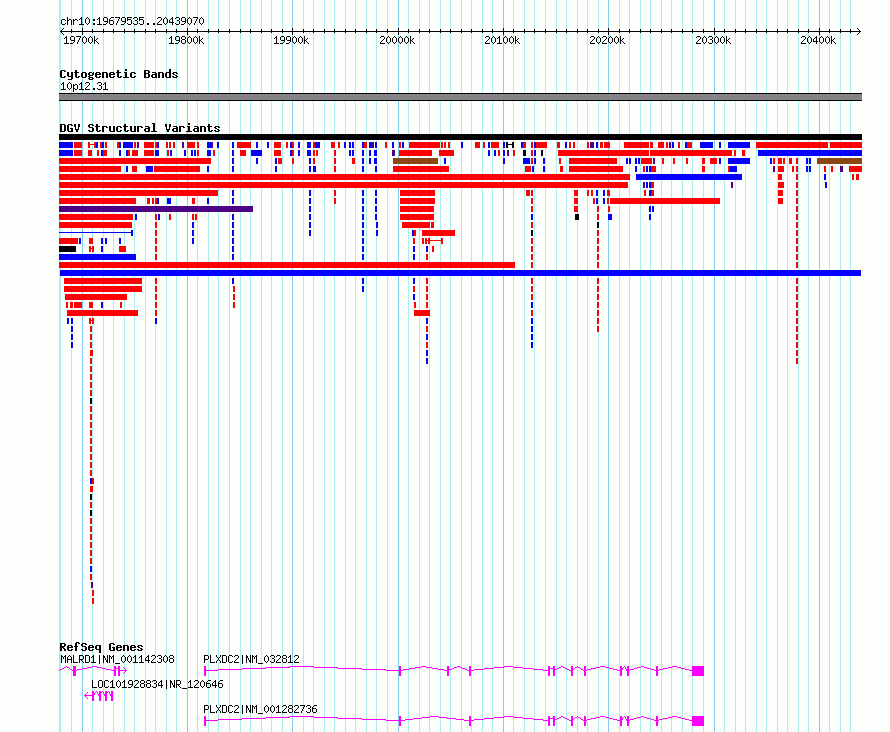Select the 20100k scale label

coord(502,40)
